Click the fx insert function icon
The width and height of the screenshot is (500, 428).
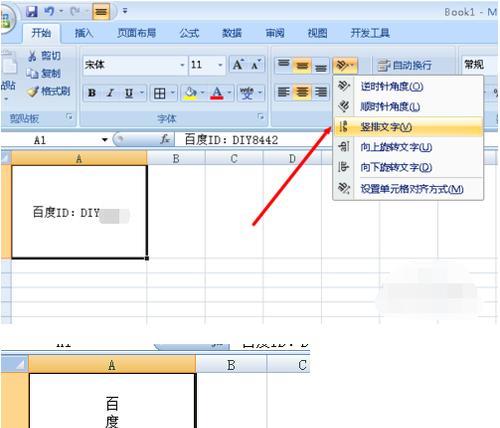165,139
